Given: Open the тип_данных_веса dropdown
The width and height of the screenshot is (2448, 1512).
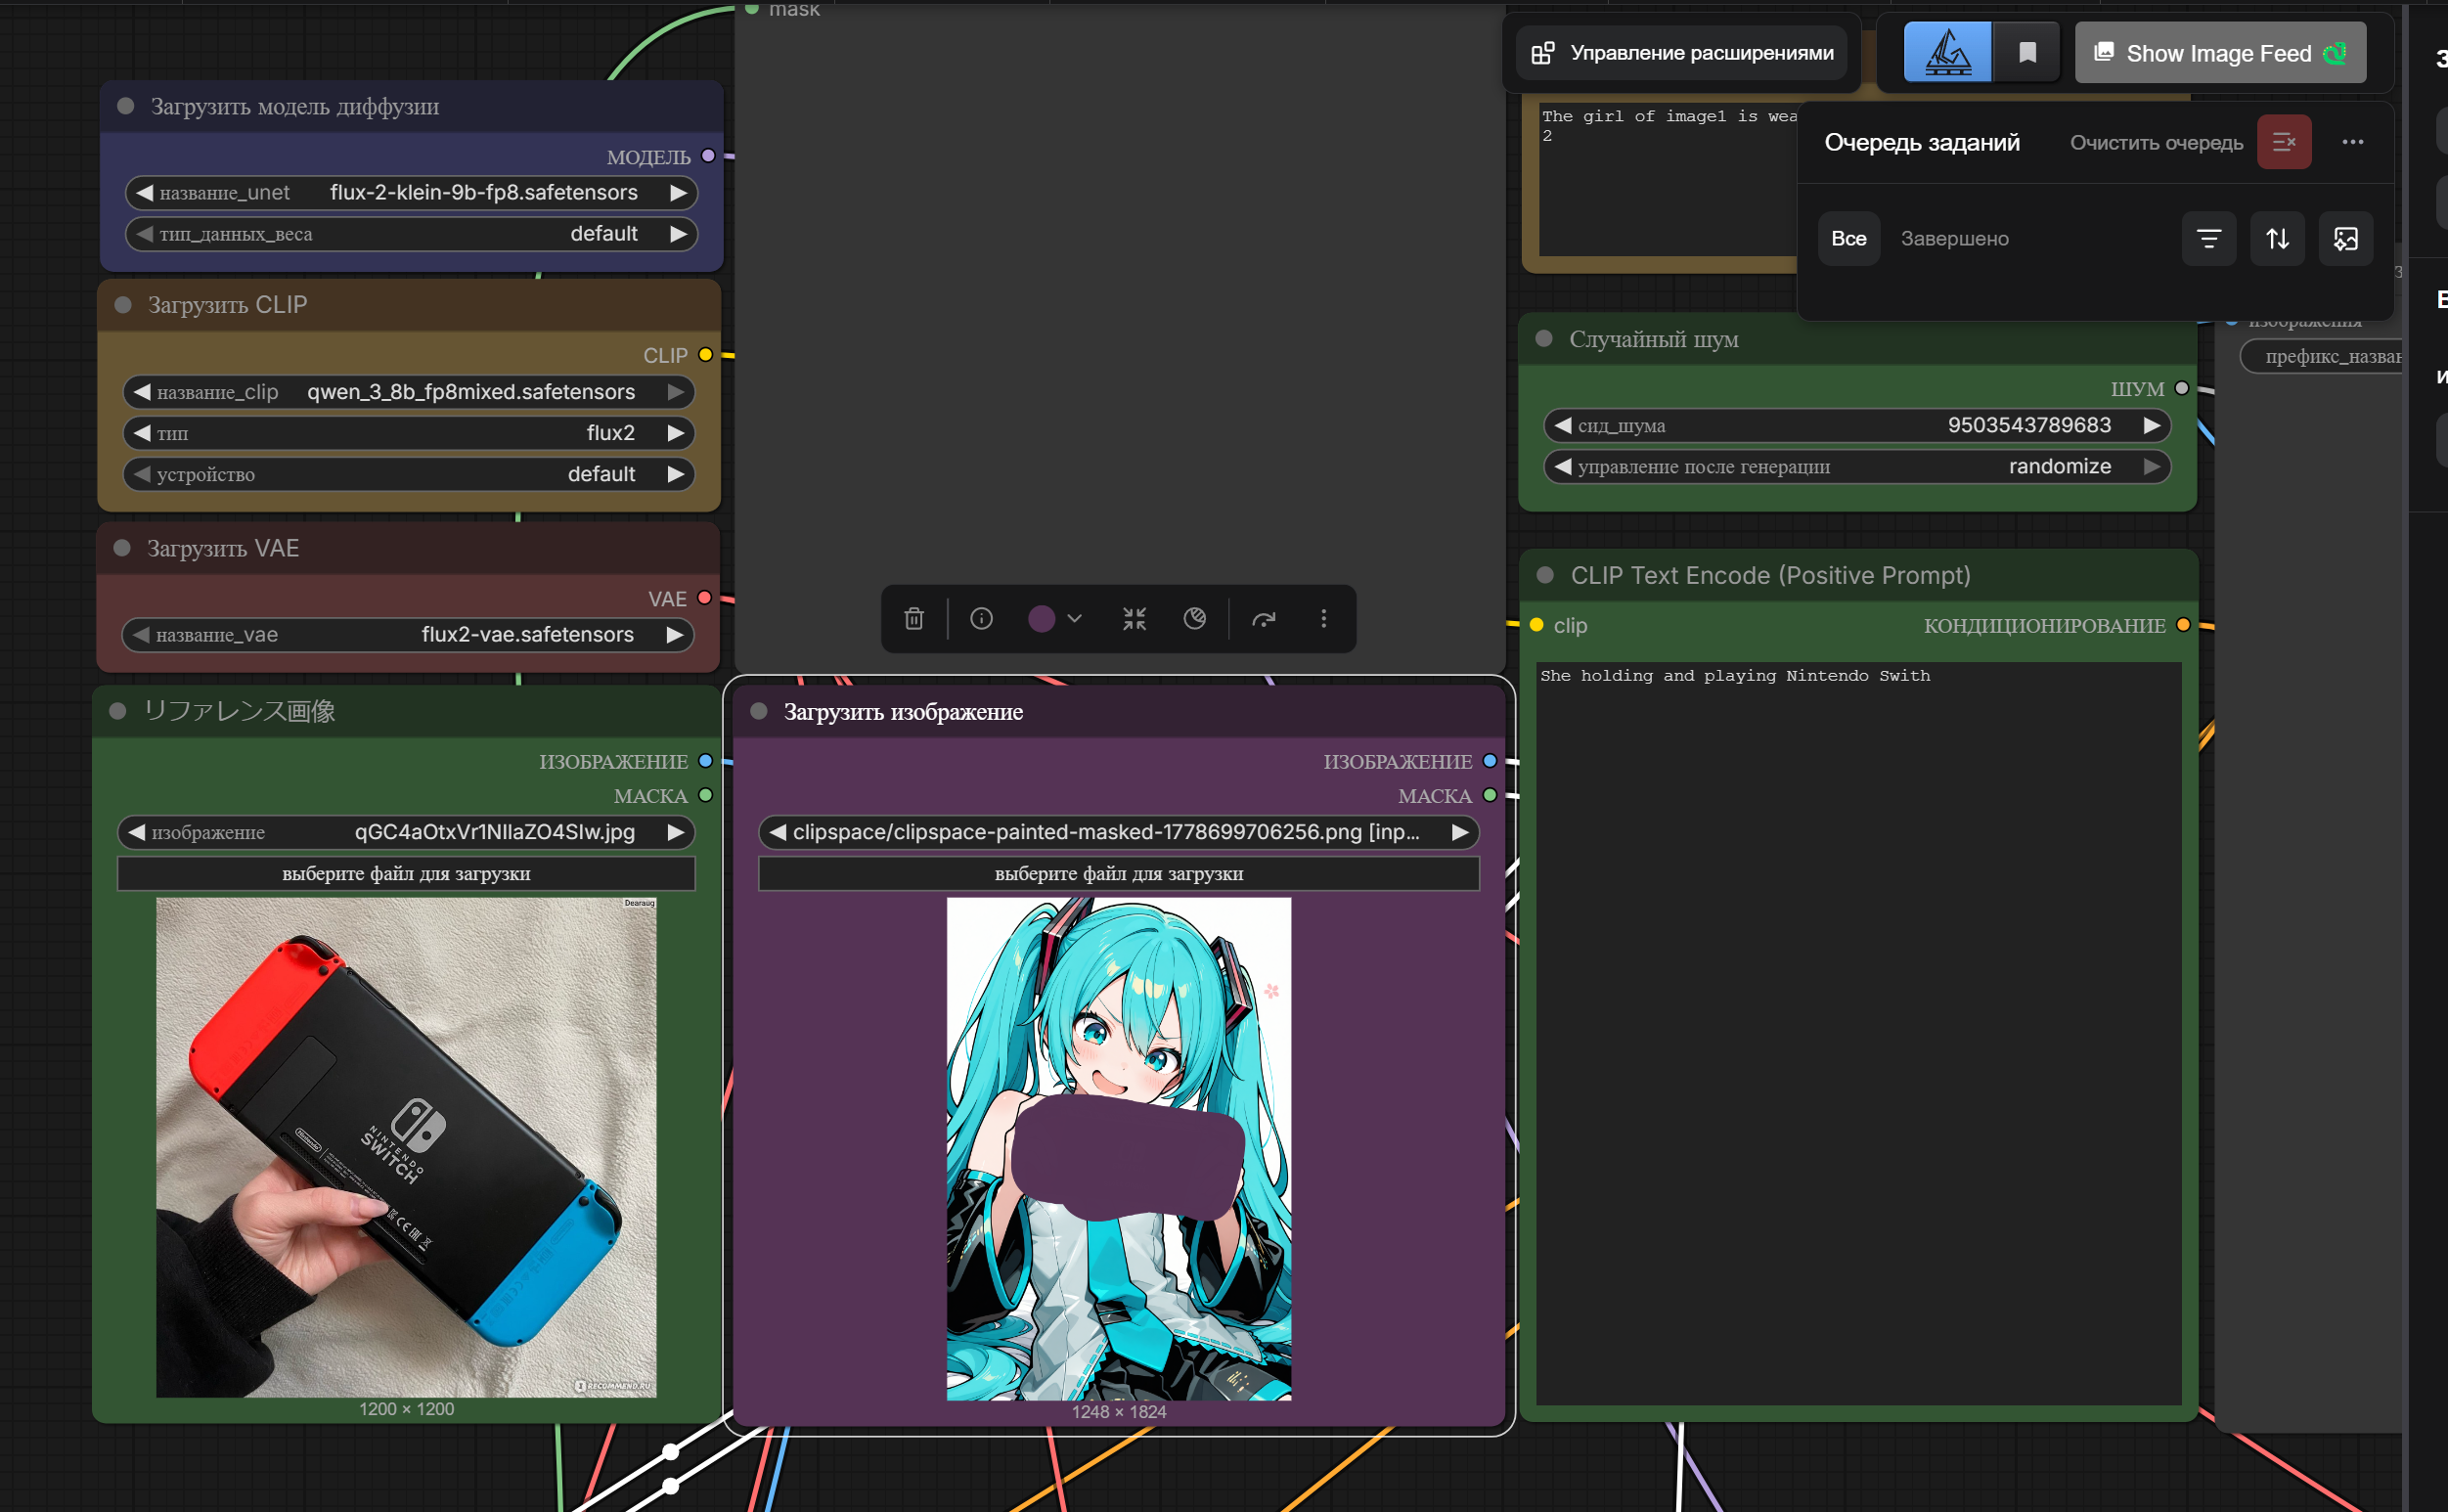Looking at the screenshot, I should [x=411, y=234].
